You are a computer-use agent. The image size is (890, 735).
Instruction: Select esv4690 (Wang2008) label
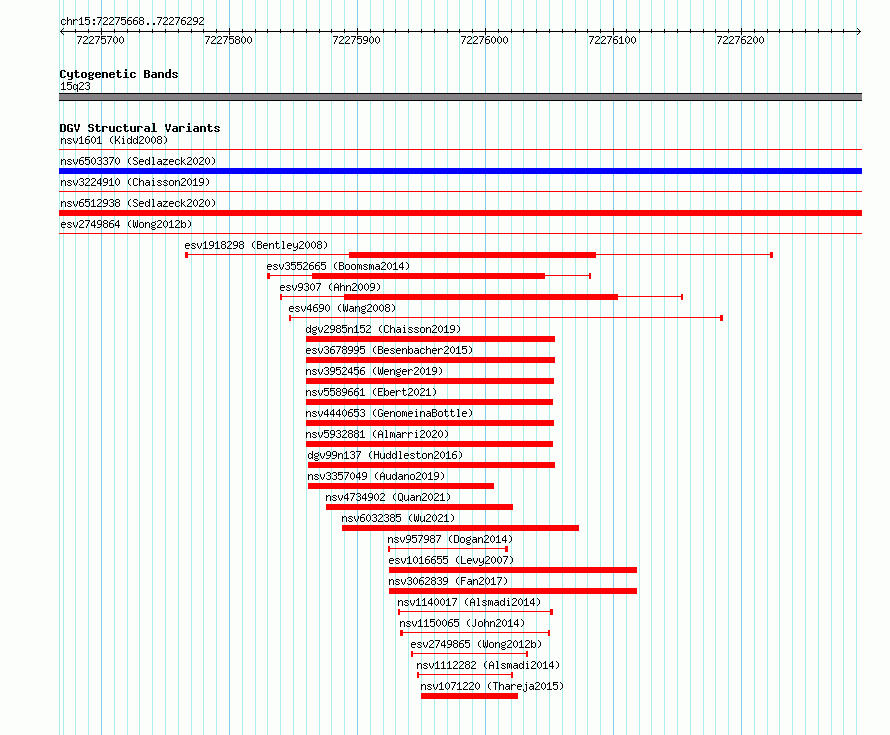342,308
